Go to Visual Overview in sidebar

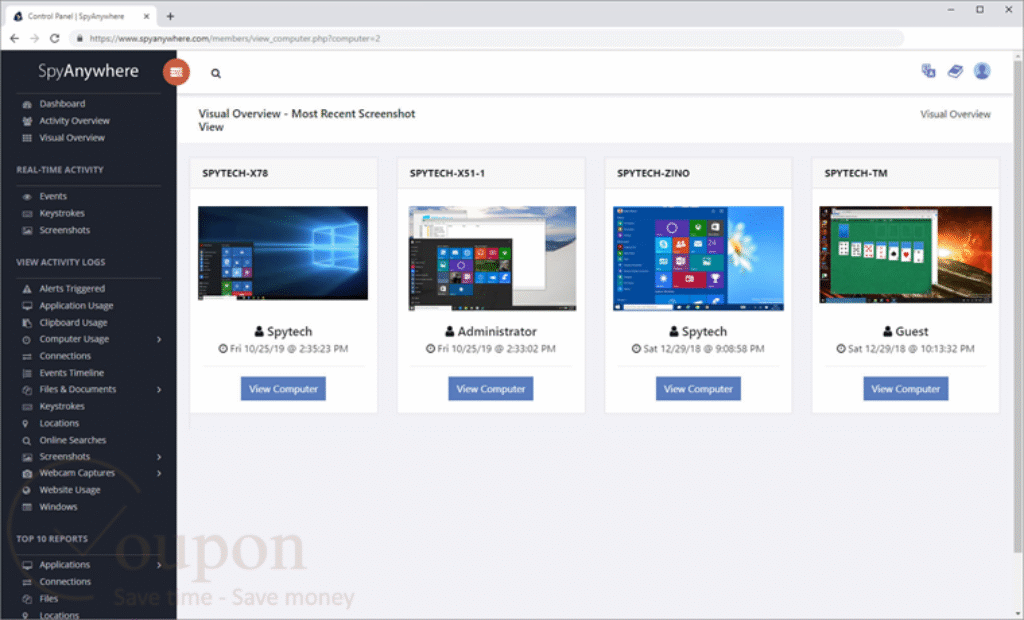click(x=72, y=138)
